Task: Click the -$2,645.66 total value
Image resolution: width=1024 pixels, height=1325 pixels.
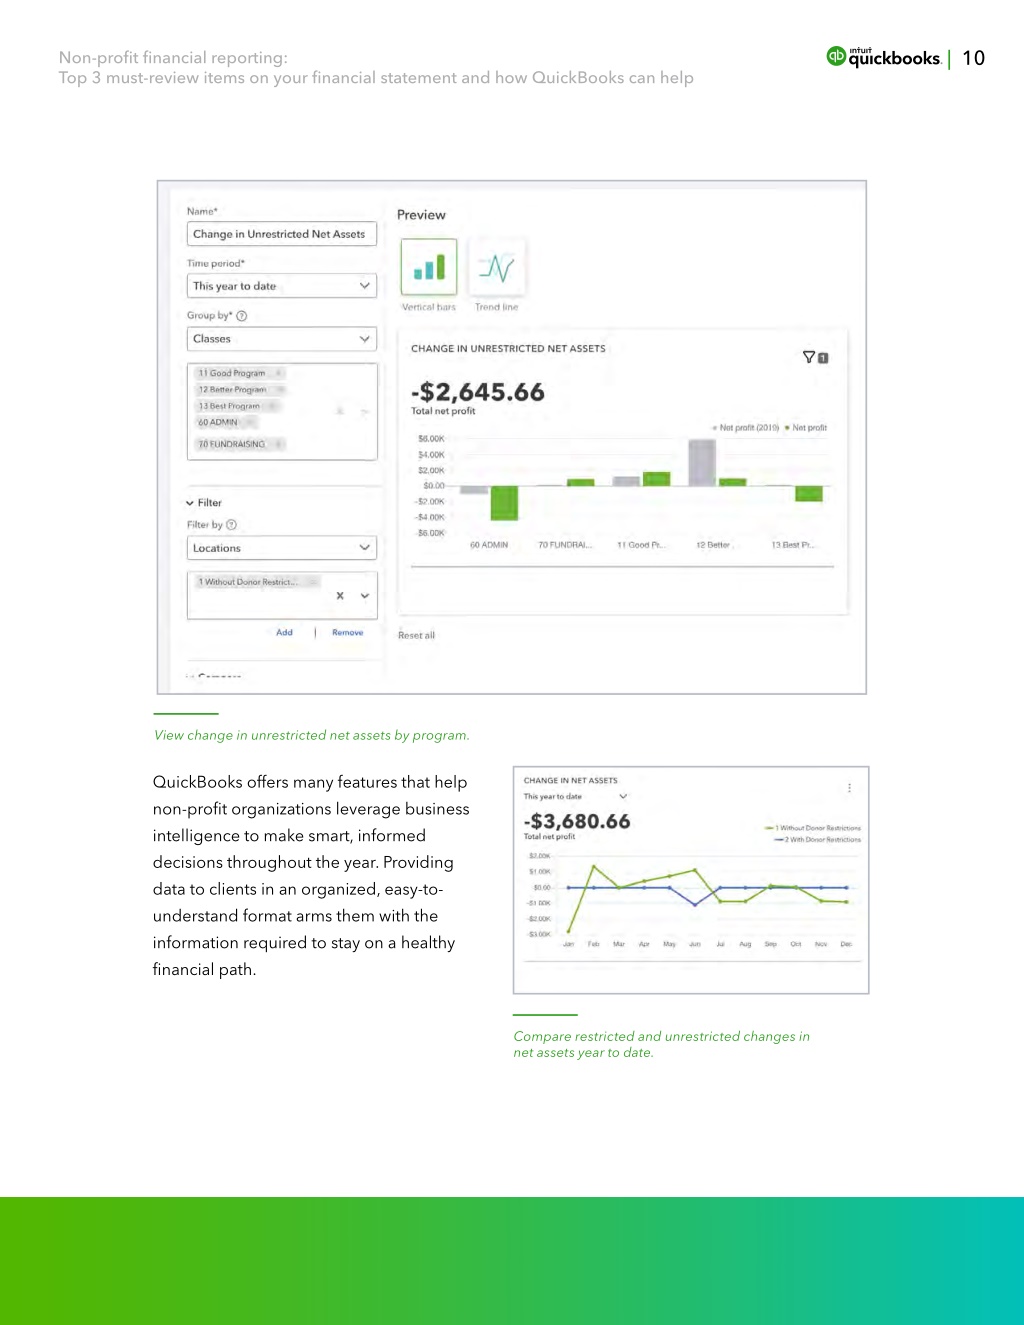Action: (x=478, y=392)
